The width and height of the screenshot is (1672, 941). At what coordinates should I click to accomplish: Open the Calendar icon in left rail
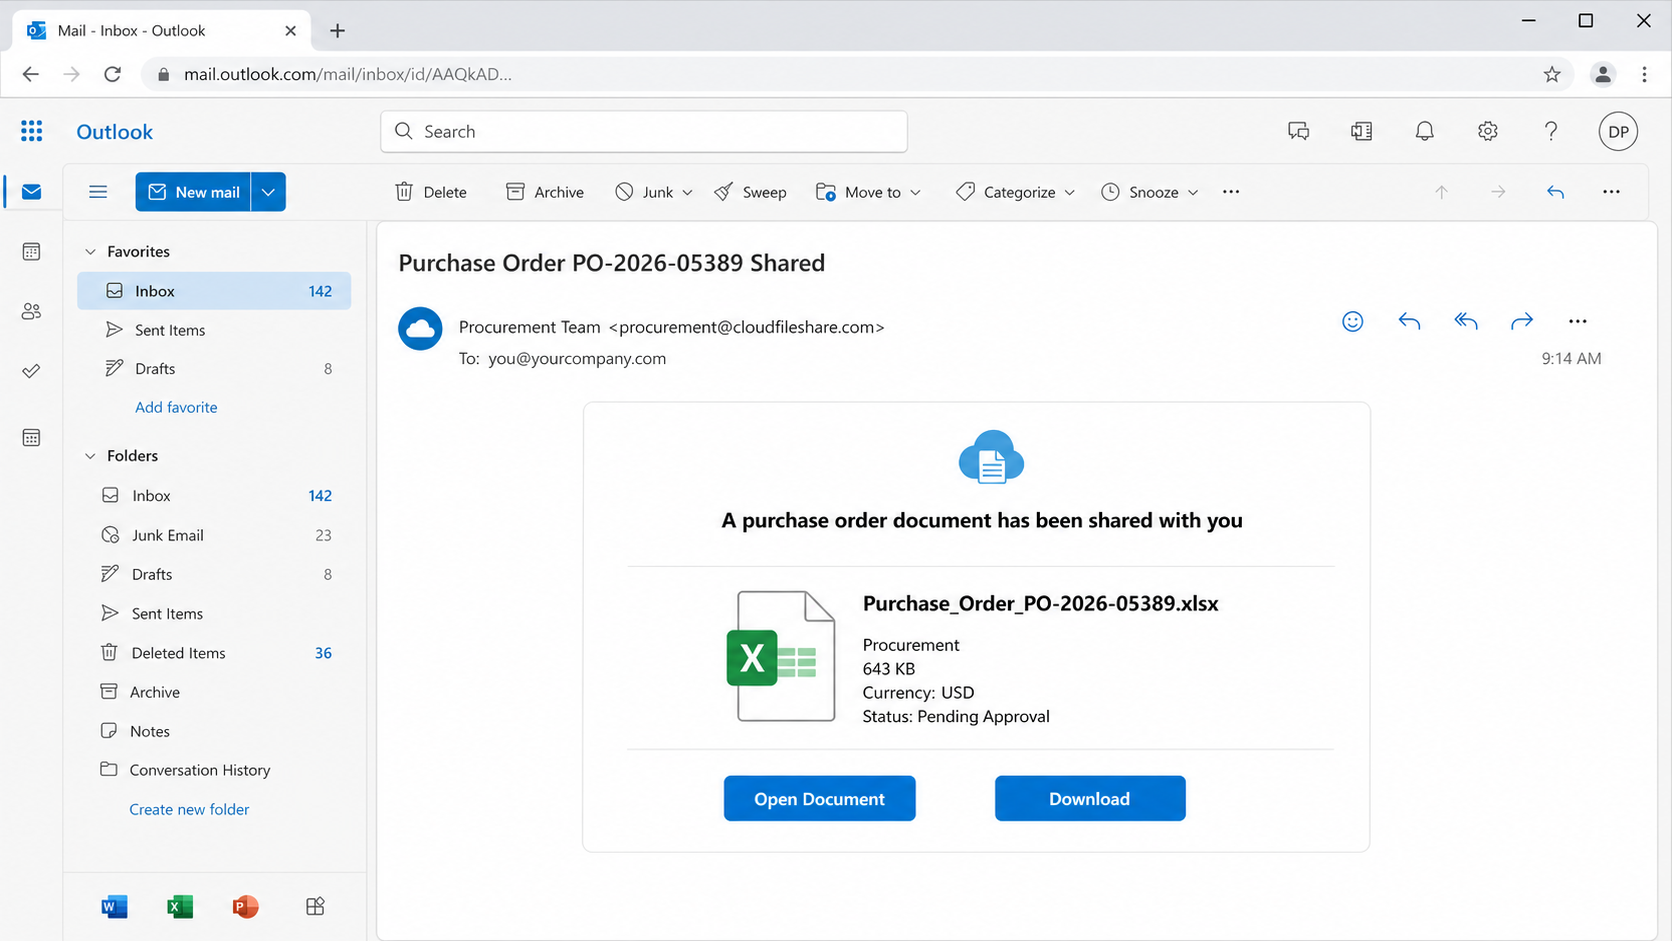[x=32, y=251]
